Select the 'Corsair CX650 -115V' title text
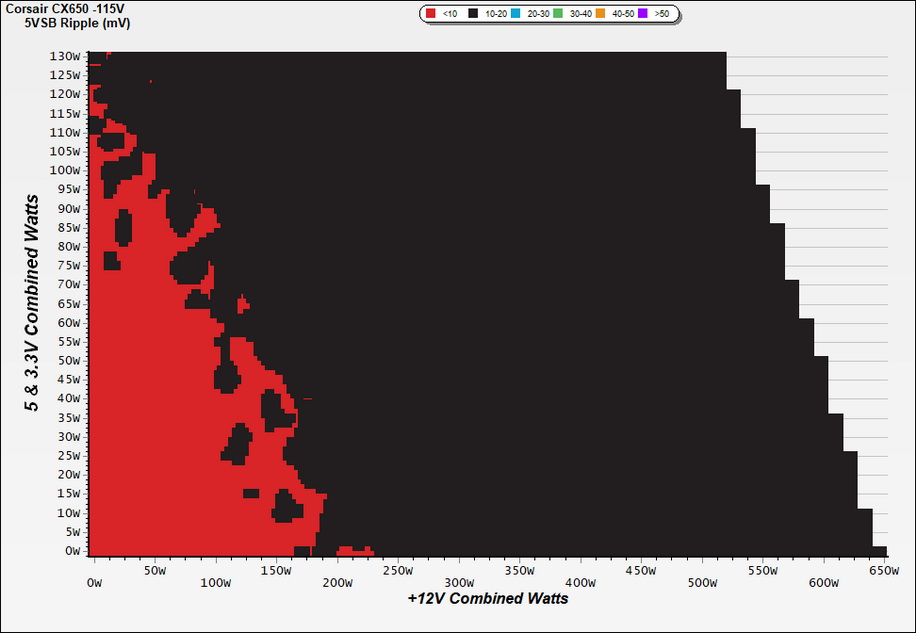916x633 pixels. point(65,9)
